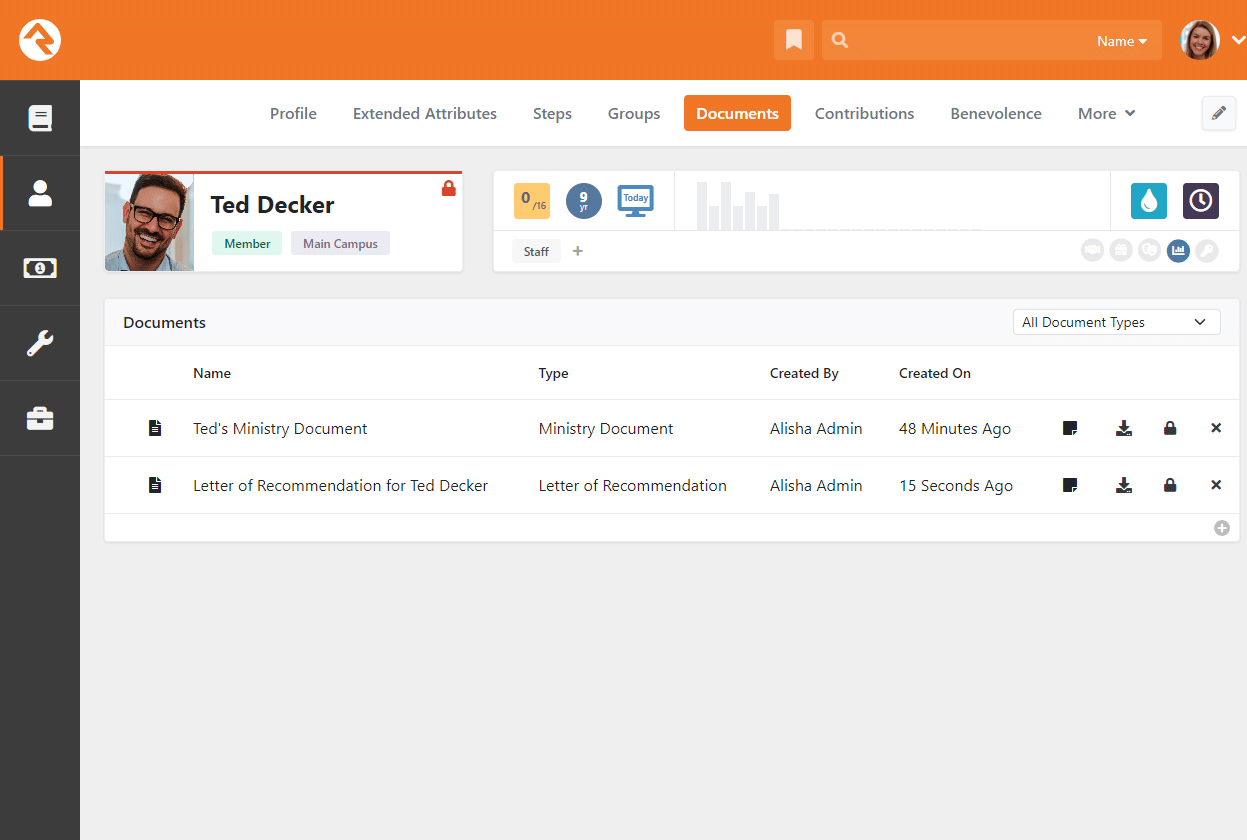Click the Alisha Admin avatar photo
The width and height of the screenshot is (1247, 840).
pos(1200,40)
